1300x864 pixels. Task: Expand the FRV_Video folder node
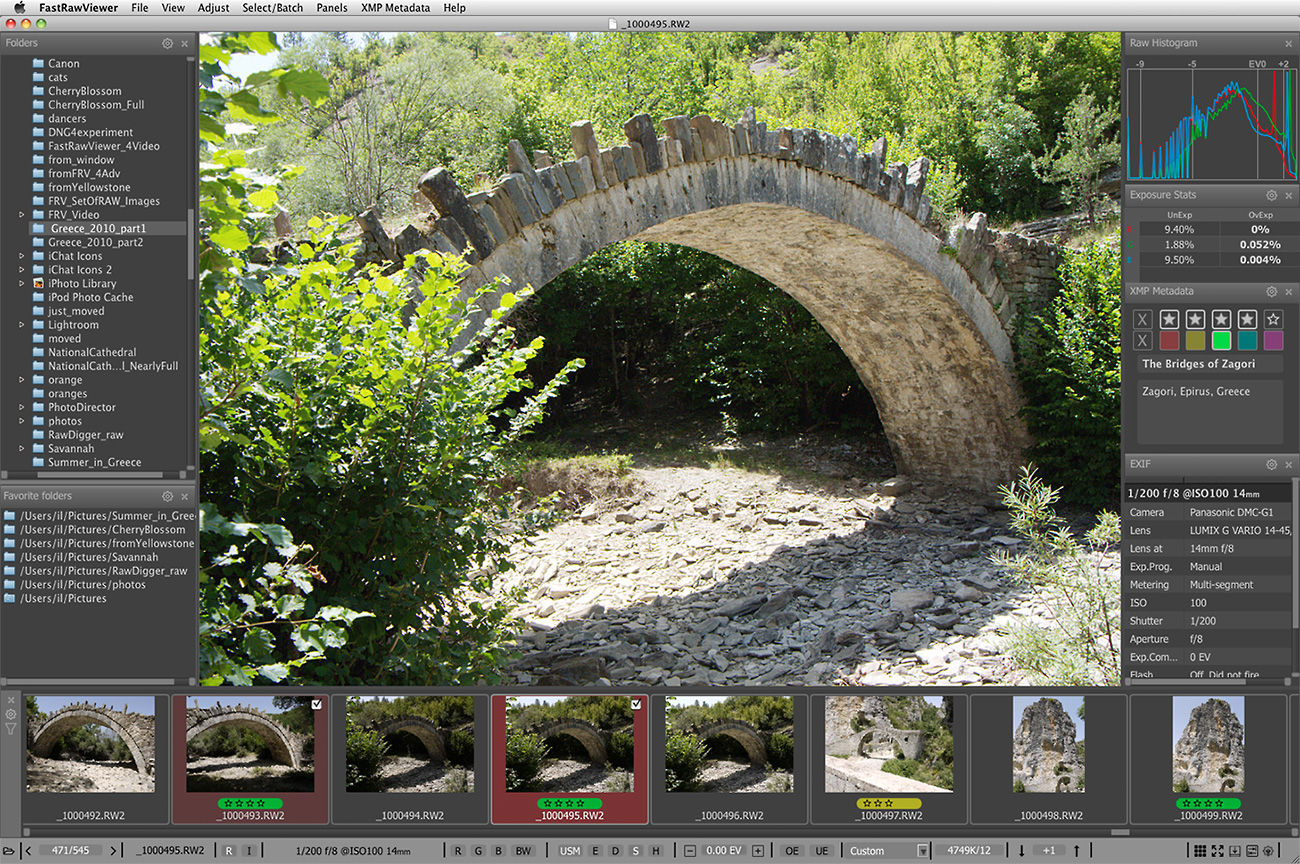22,215
